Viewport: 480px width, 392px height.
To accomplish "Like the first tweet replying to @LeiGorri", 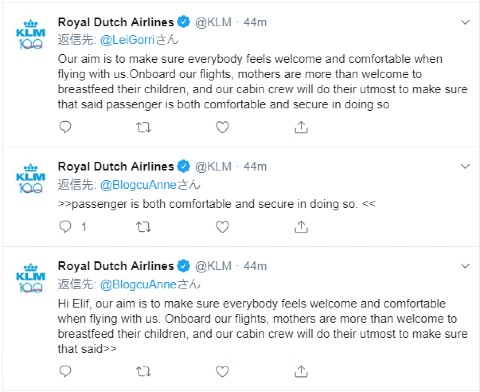I will (222, 127).
